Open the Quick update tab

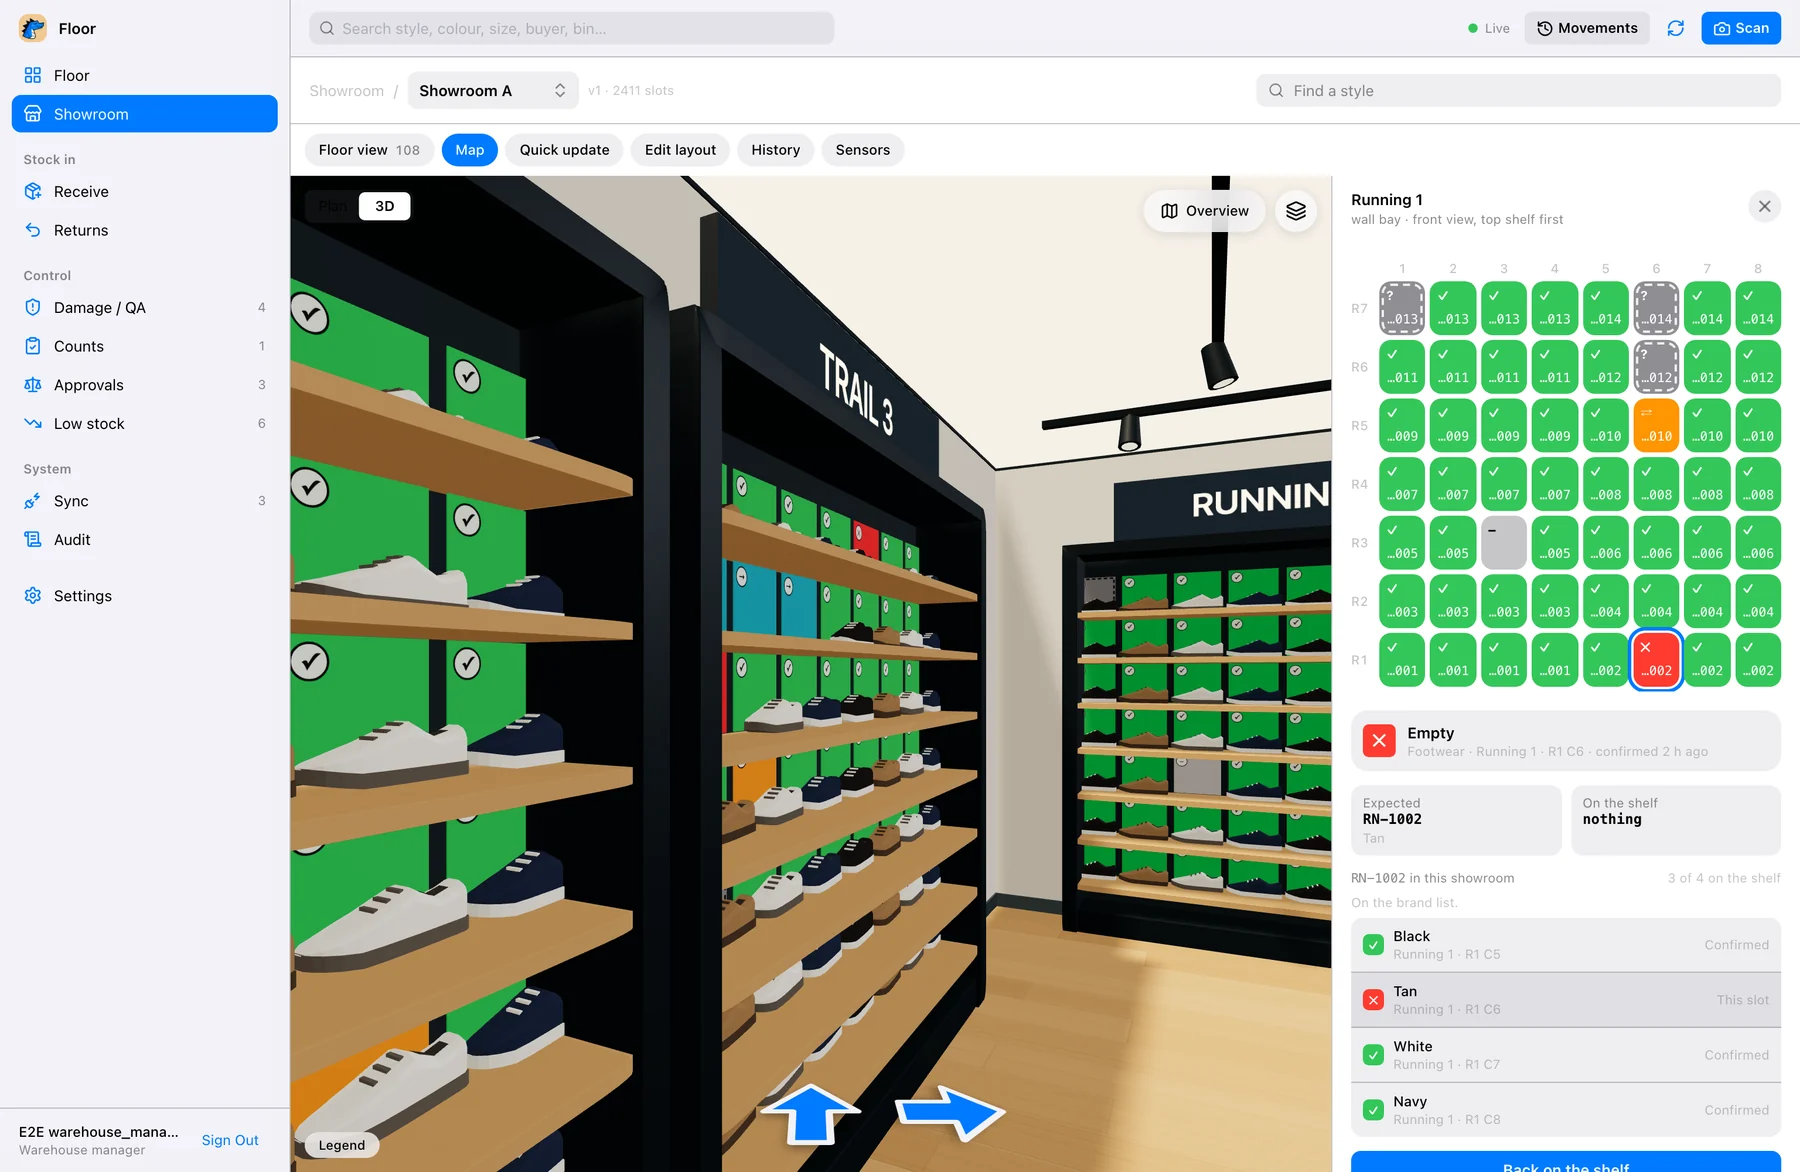tap(564, 150)
